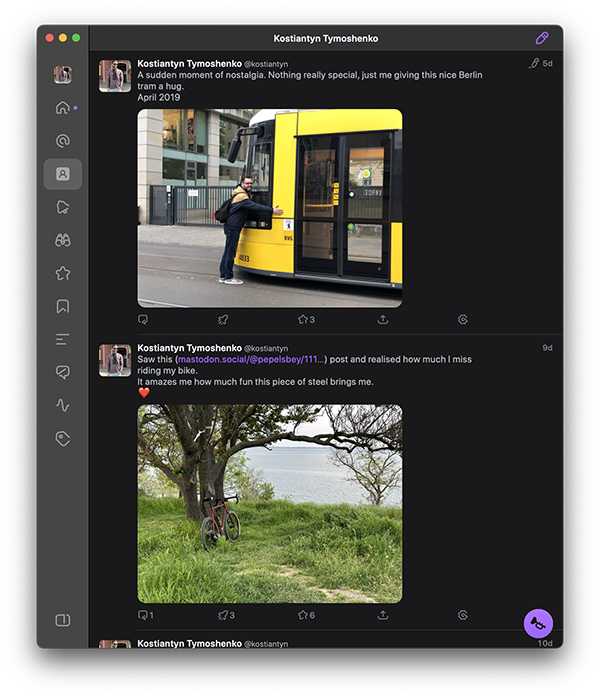This screenshot has width=600, height=697.
Task: Click the author name on the bike post
Action: pos(189,348)
